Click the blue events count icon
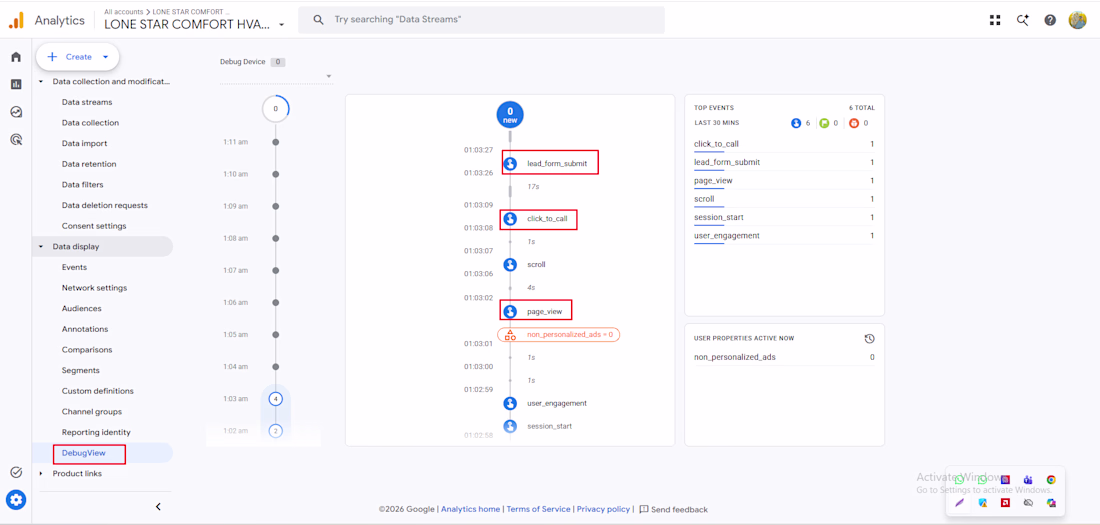Viewport: 1100px width, 525px height. (x=796, y=123)
